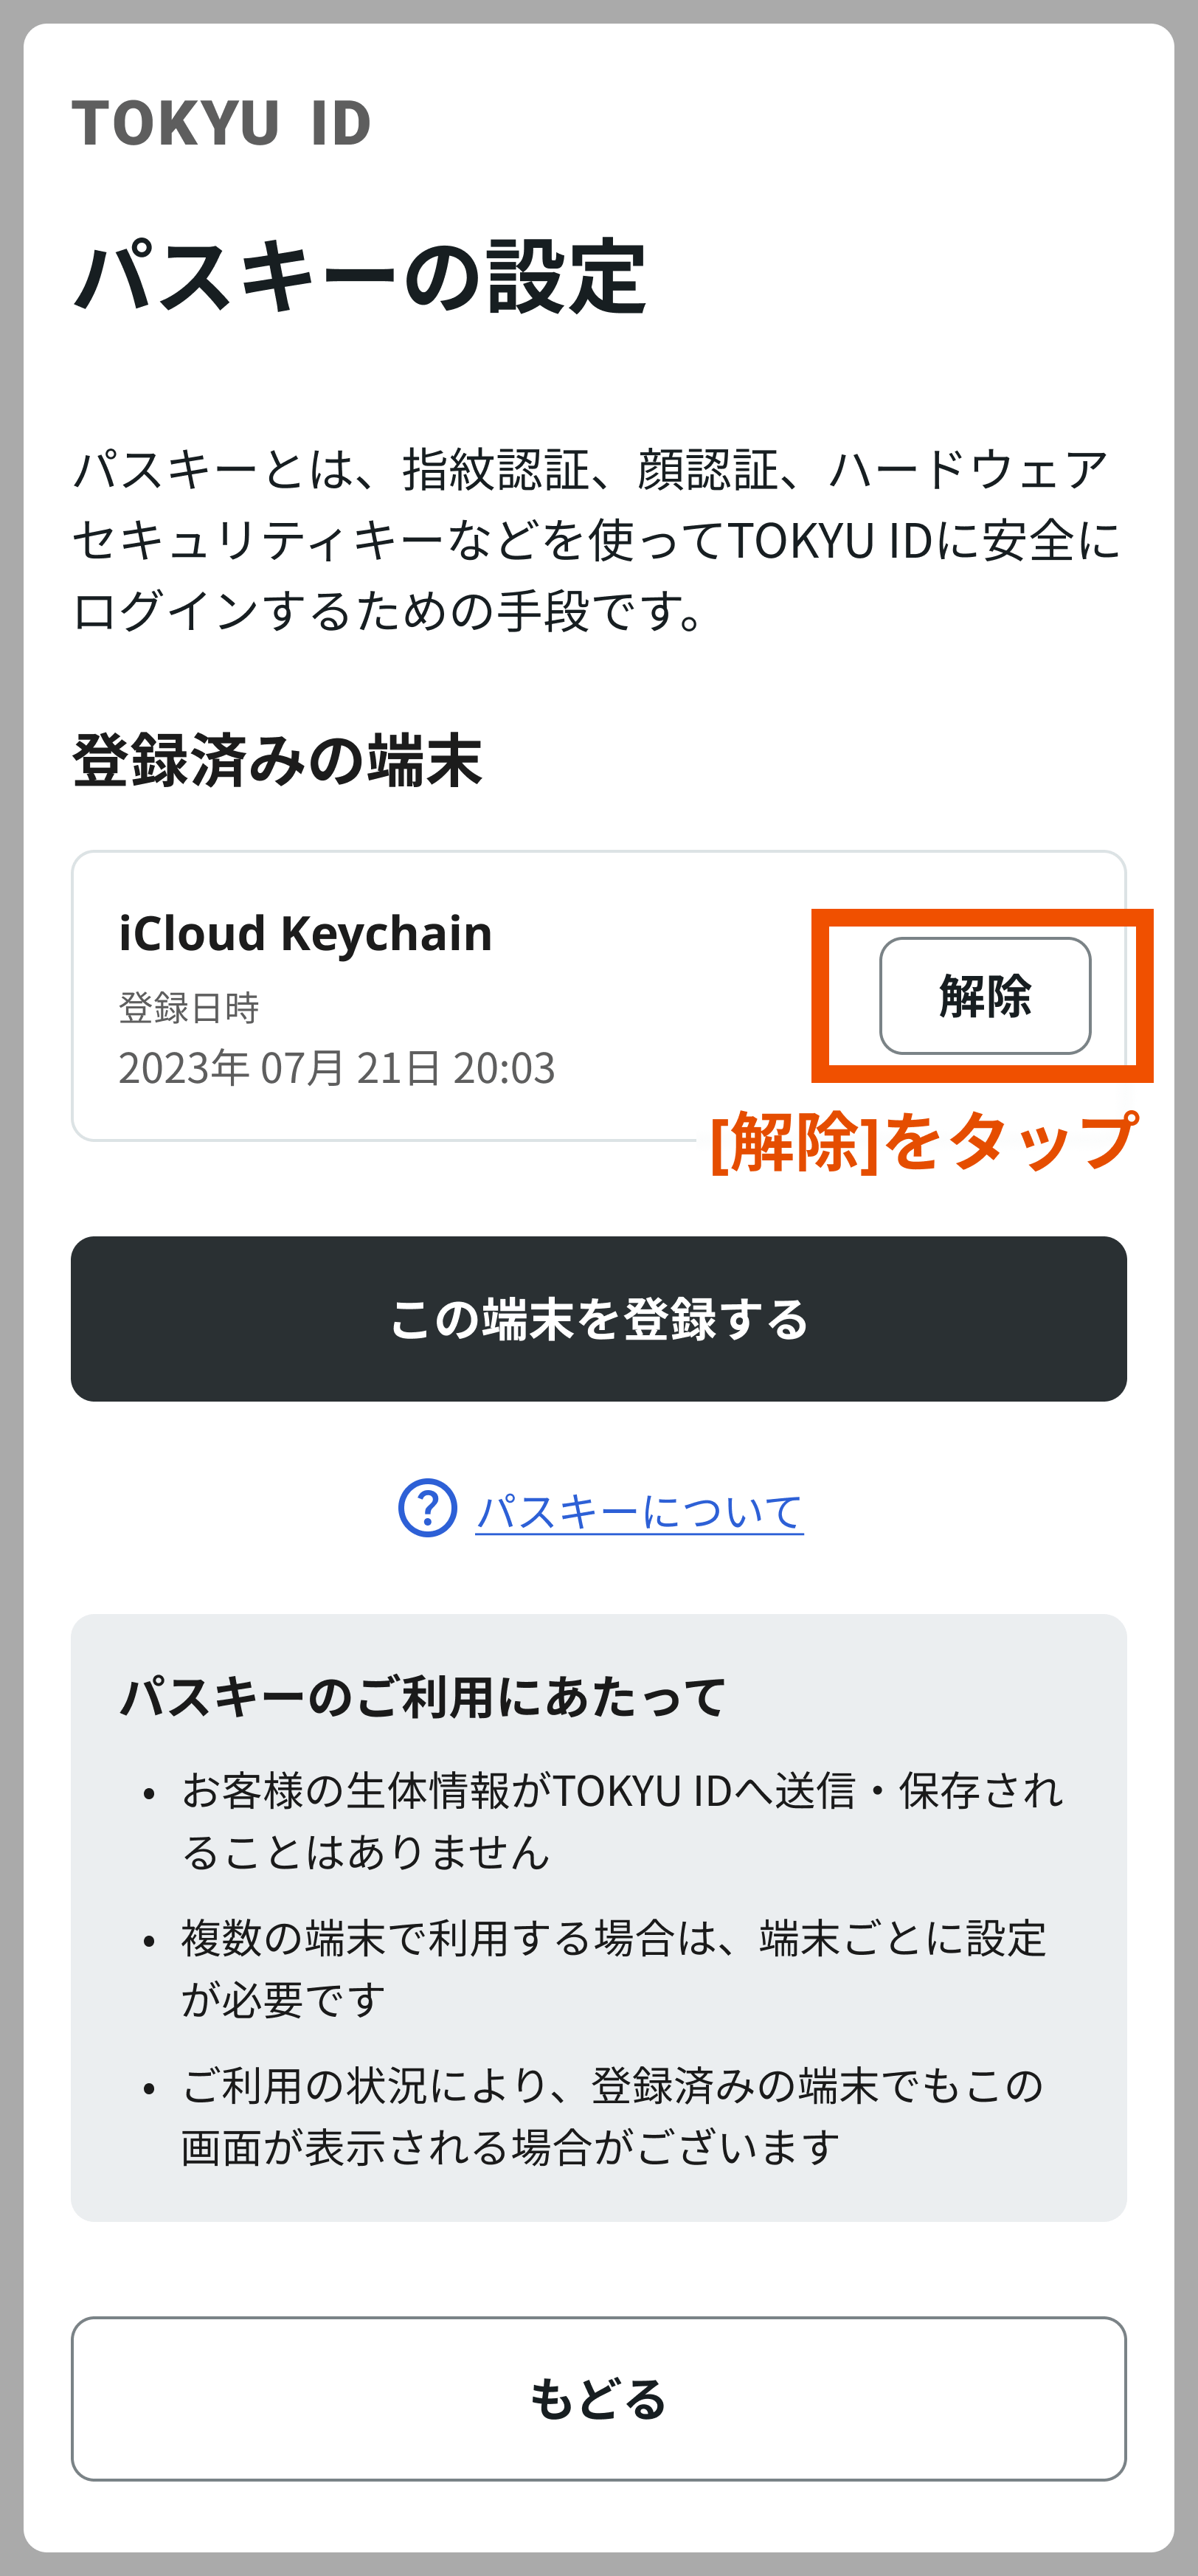Click the orange [解除]をタップ annotation text
The width and height of the screenshot is (1198, 2576).
click(x=924, y=1141)
